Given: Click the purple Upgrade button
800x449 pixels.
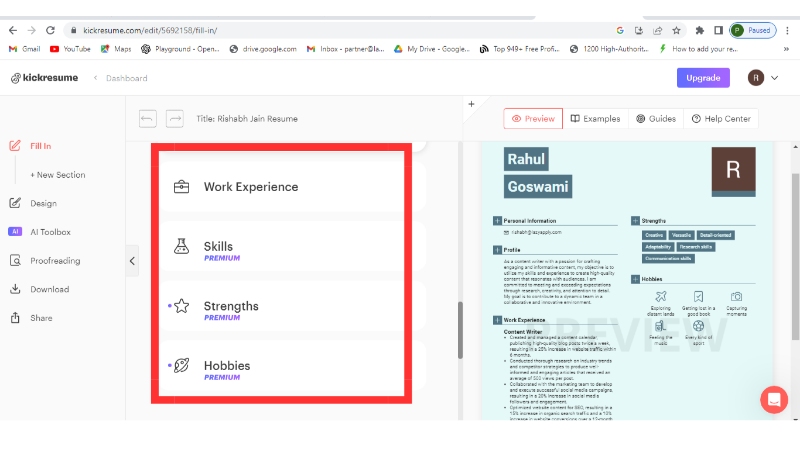Looking at the screenshot, I should [702, 78].
